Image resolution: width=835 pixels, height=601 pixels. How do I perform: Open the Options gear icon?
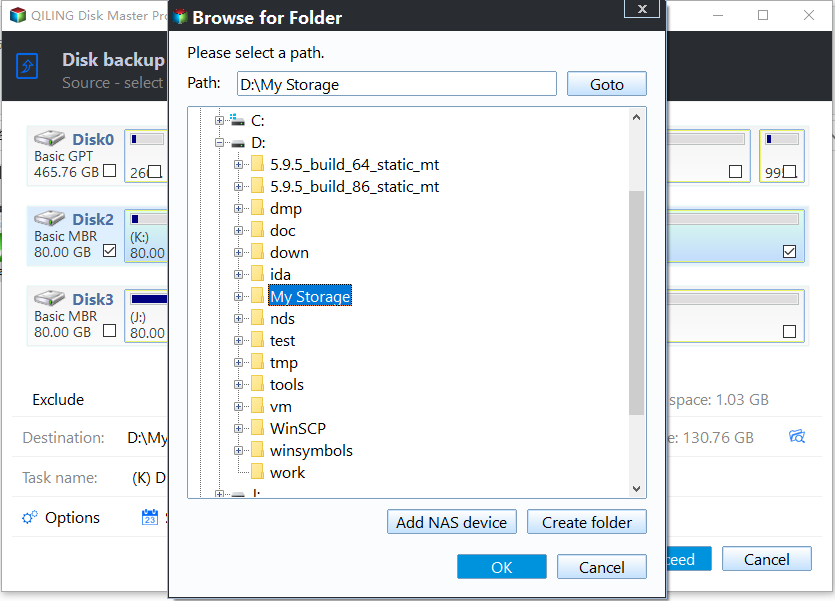pos(30,517)
